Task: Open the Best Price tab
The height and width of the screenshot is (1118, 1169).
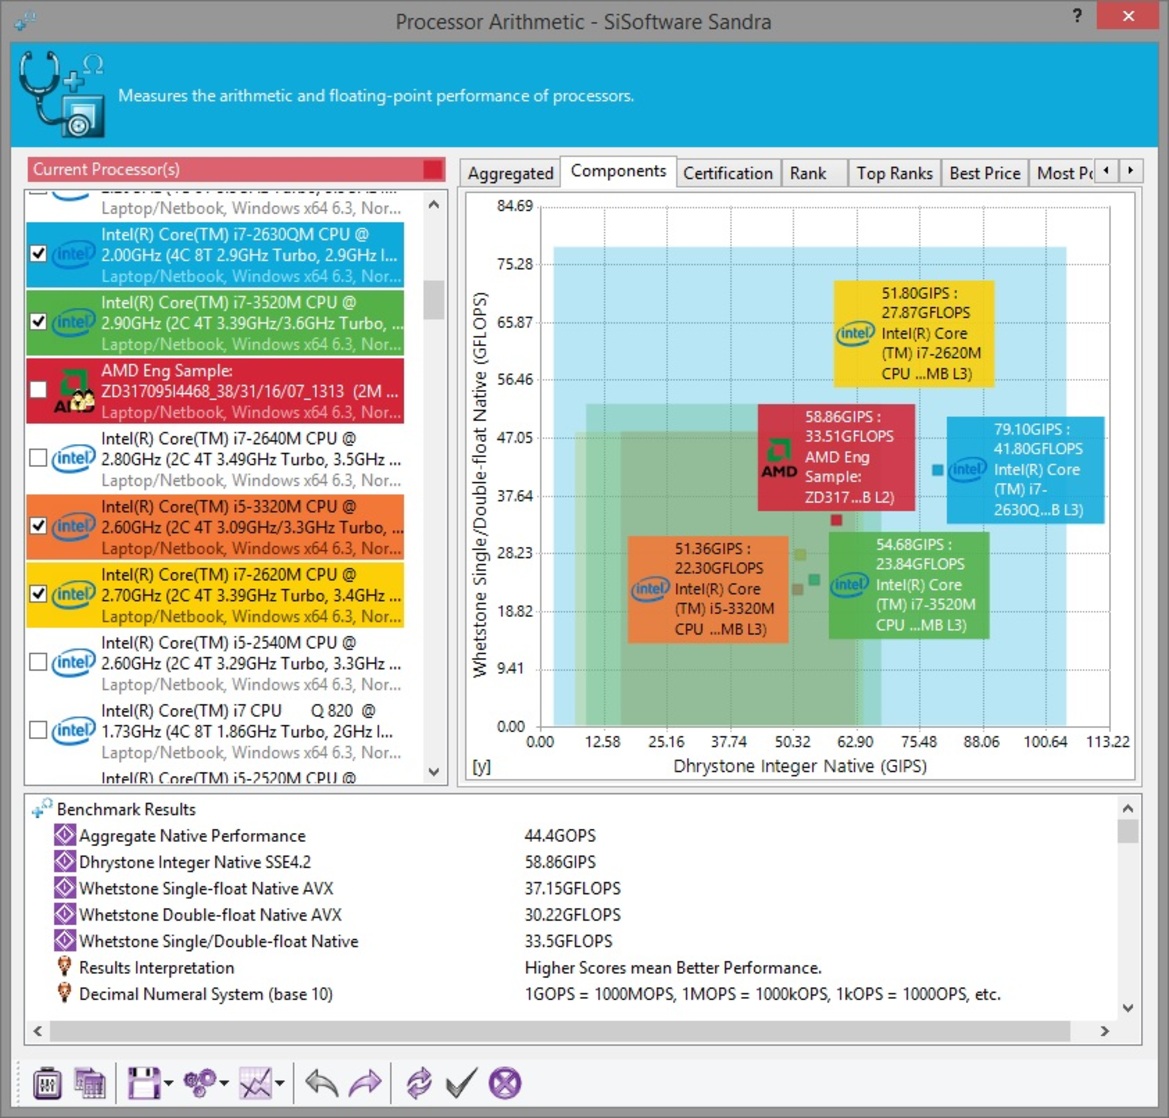Action: (985, 173)
